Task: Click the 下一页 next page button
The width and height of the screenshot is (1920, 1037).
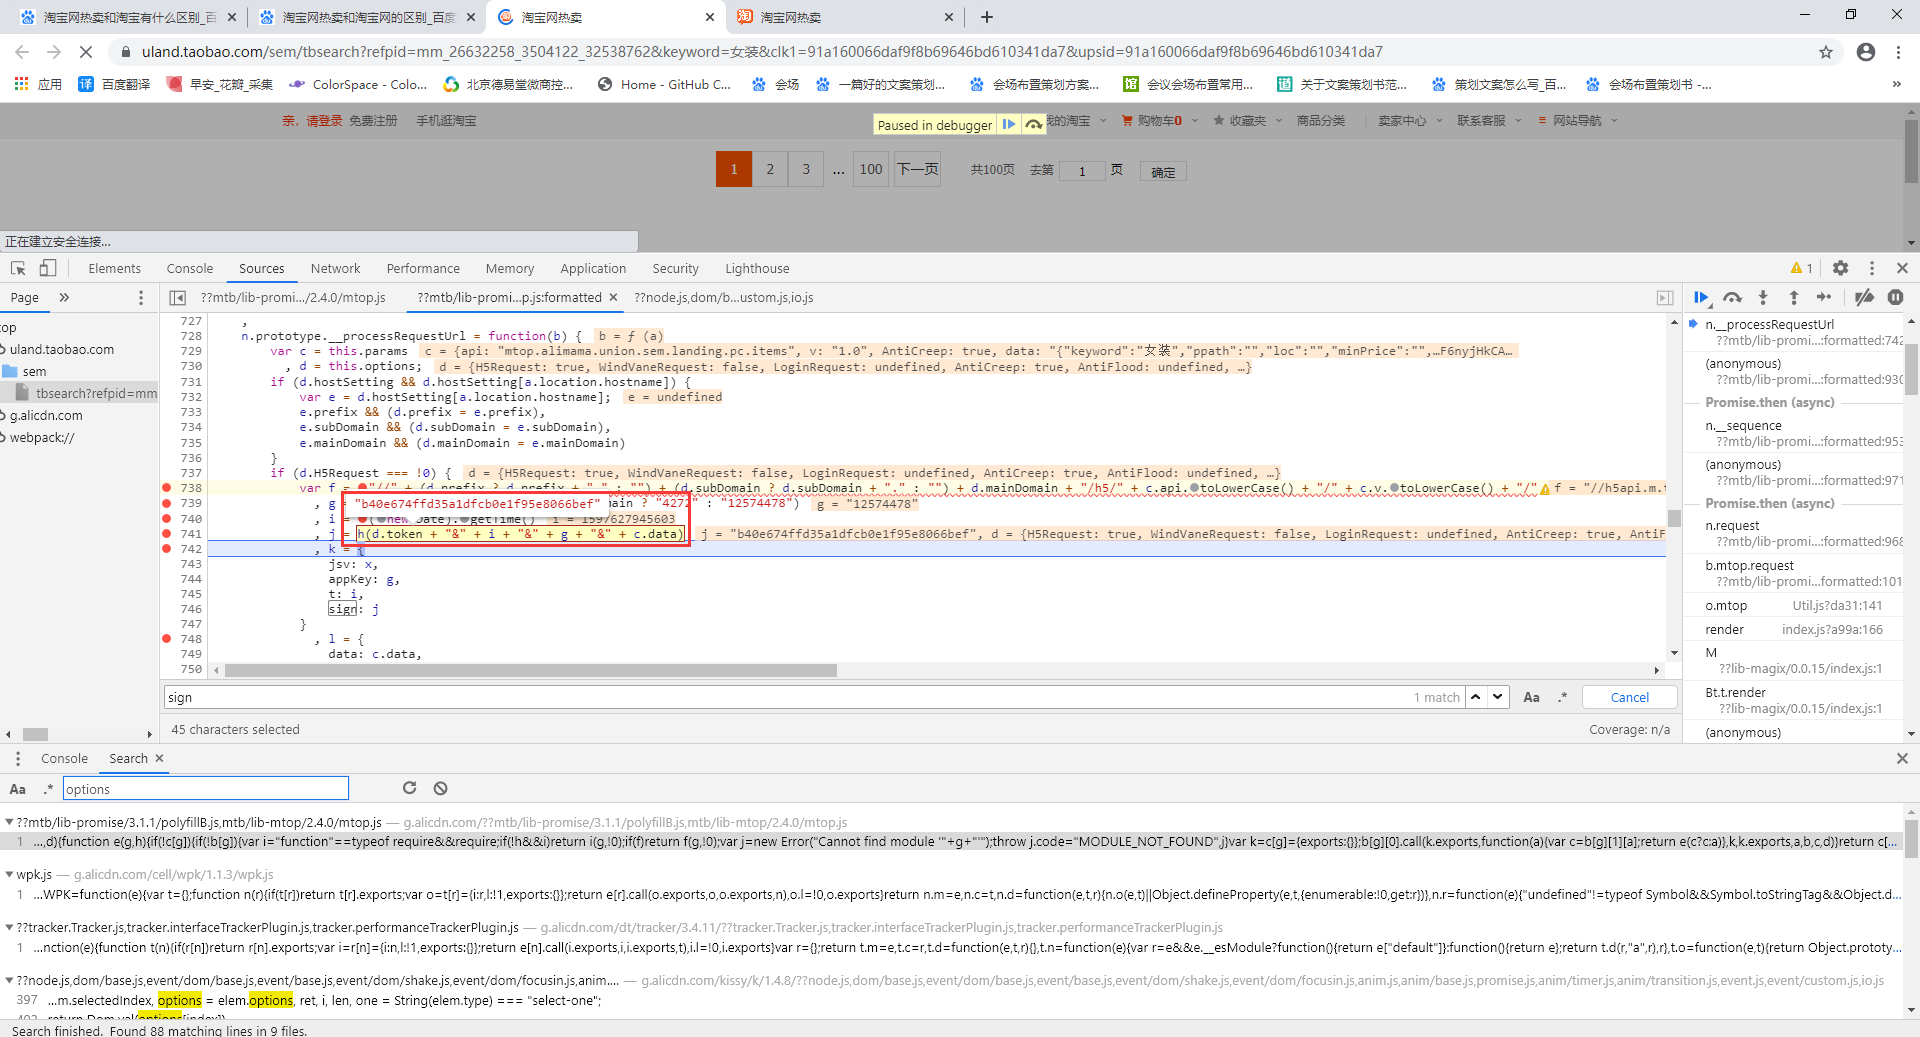Action: [917, 169]
